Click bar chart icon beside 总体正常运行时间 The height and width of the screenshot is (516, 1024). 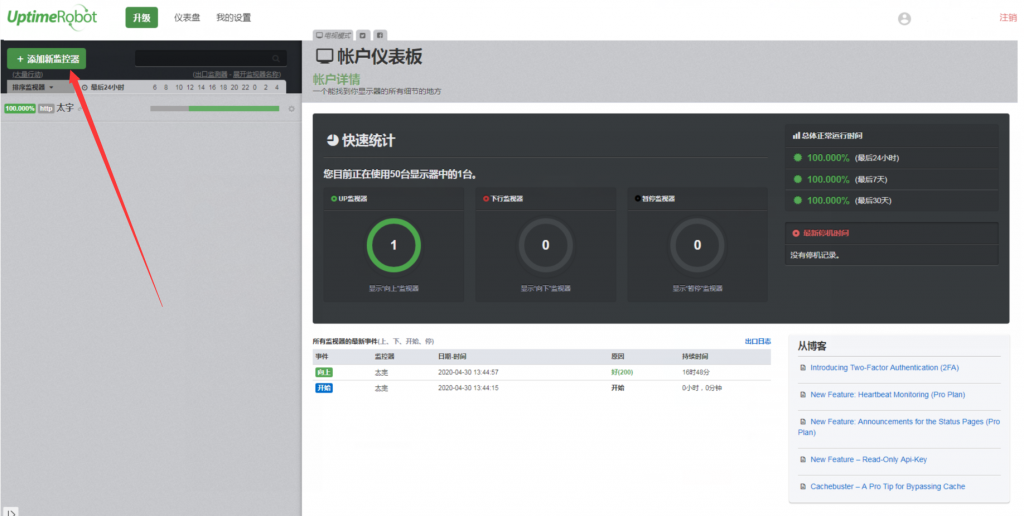(796, 136)
